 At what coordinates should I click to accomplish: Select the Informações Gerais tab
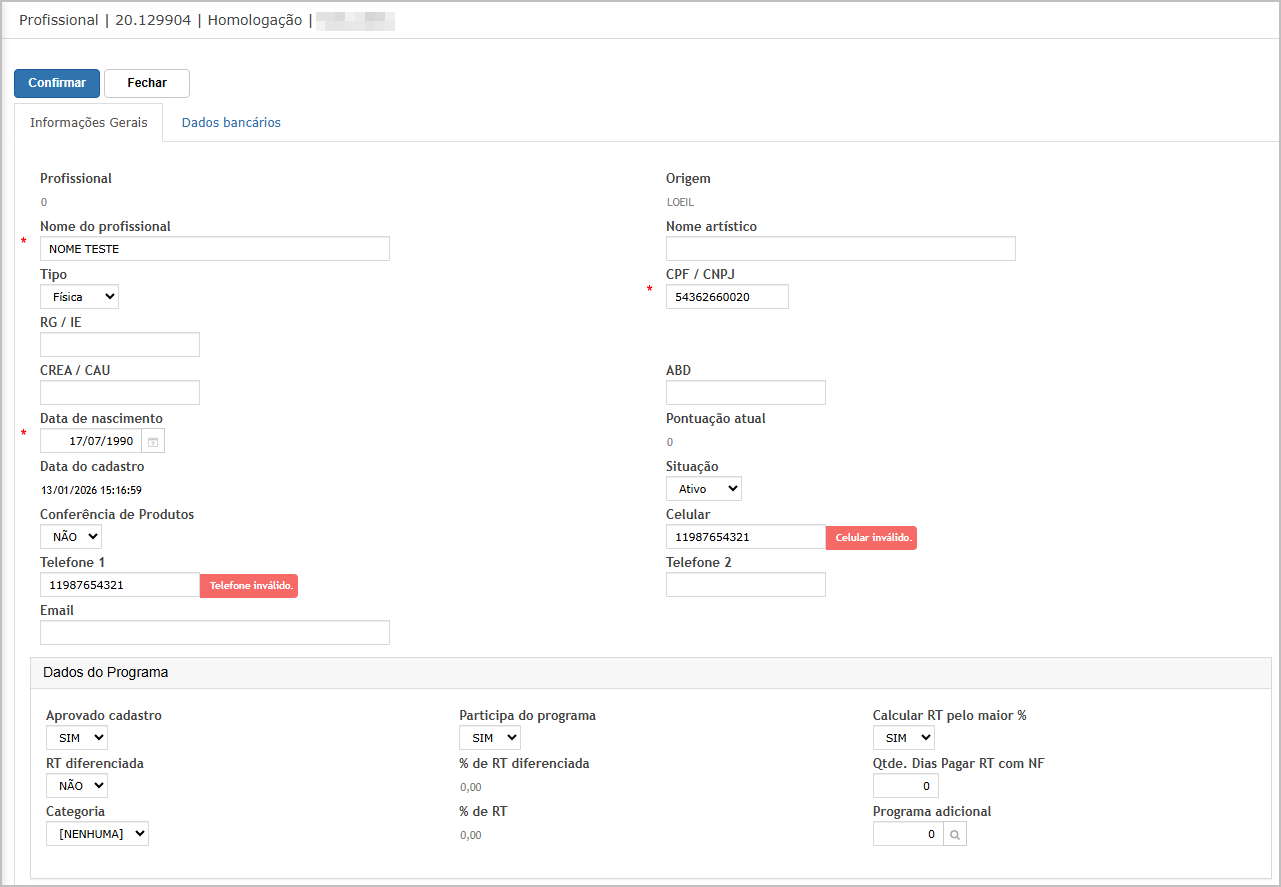coord(89,123)
